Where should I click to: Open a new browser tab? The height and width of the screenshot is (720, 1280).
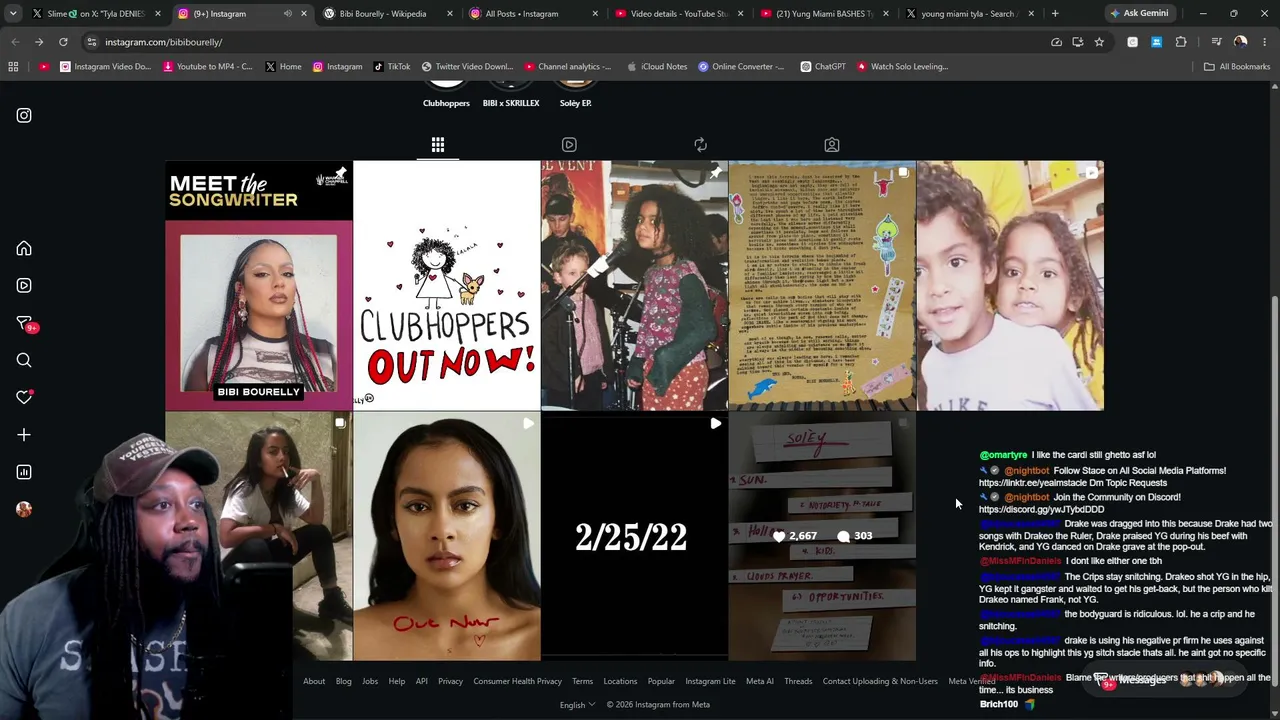pyautogui.click(x=1055, y=14)
